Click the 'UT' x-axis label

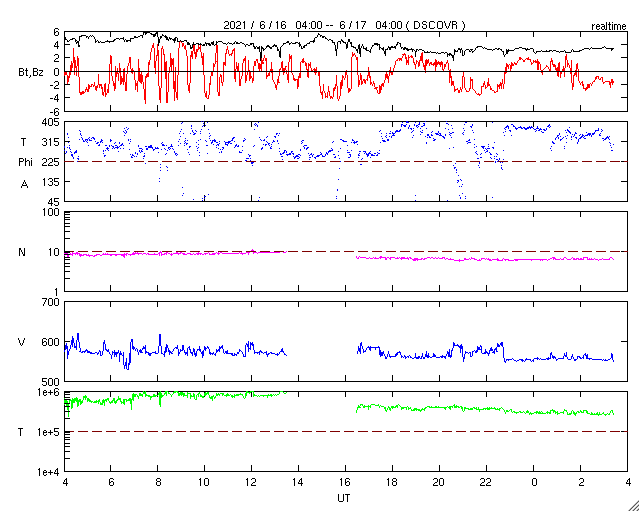[x=344, y=498]
